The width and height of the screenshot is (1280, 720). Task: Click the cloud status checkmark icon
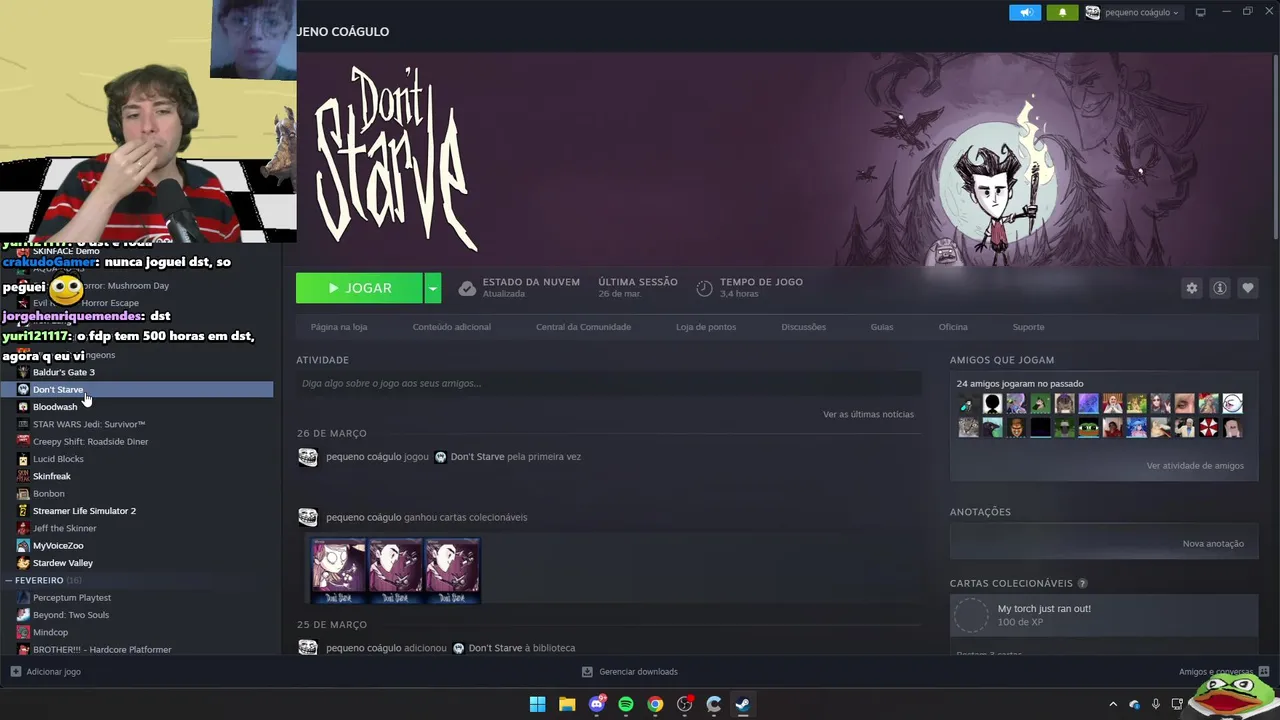tap(467, 288)
